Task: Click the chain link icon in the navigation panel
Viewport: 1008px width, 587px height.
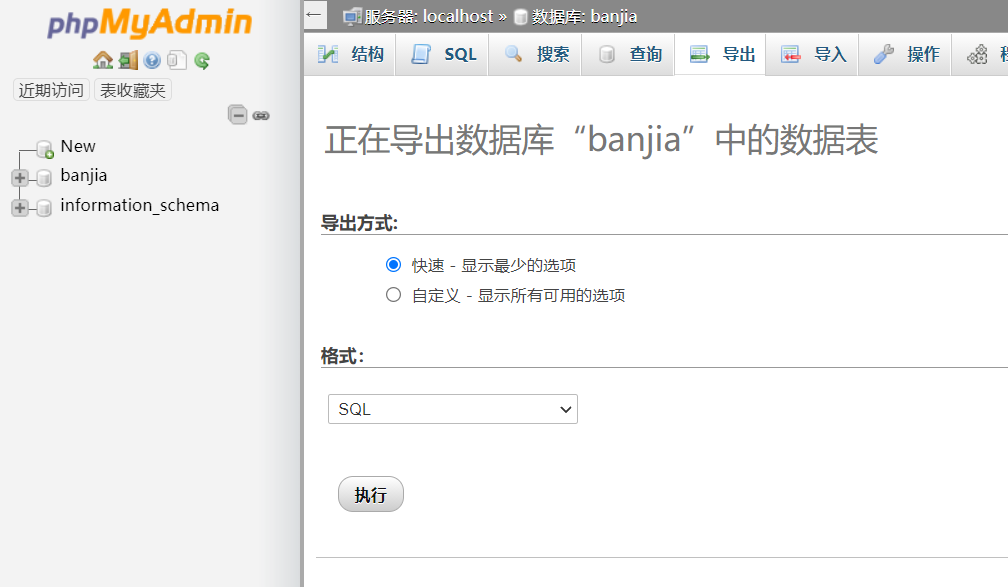Action: pos(261,115)
